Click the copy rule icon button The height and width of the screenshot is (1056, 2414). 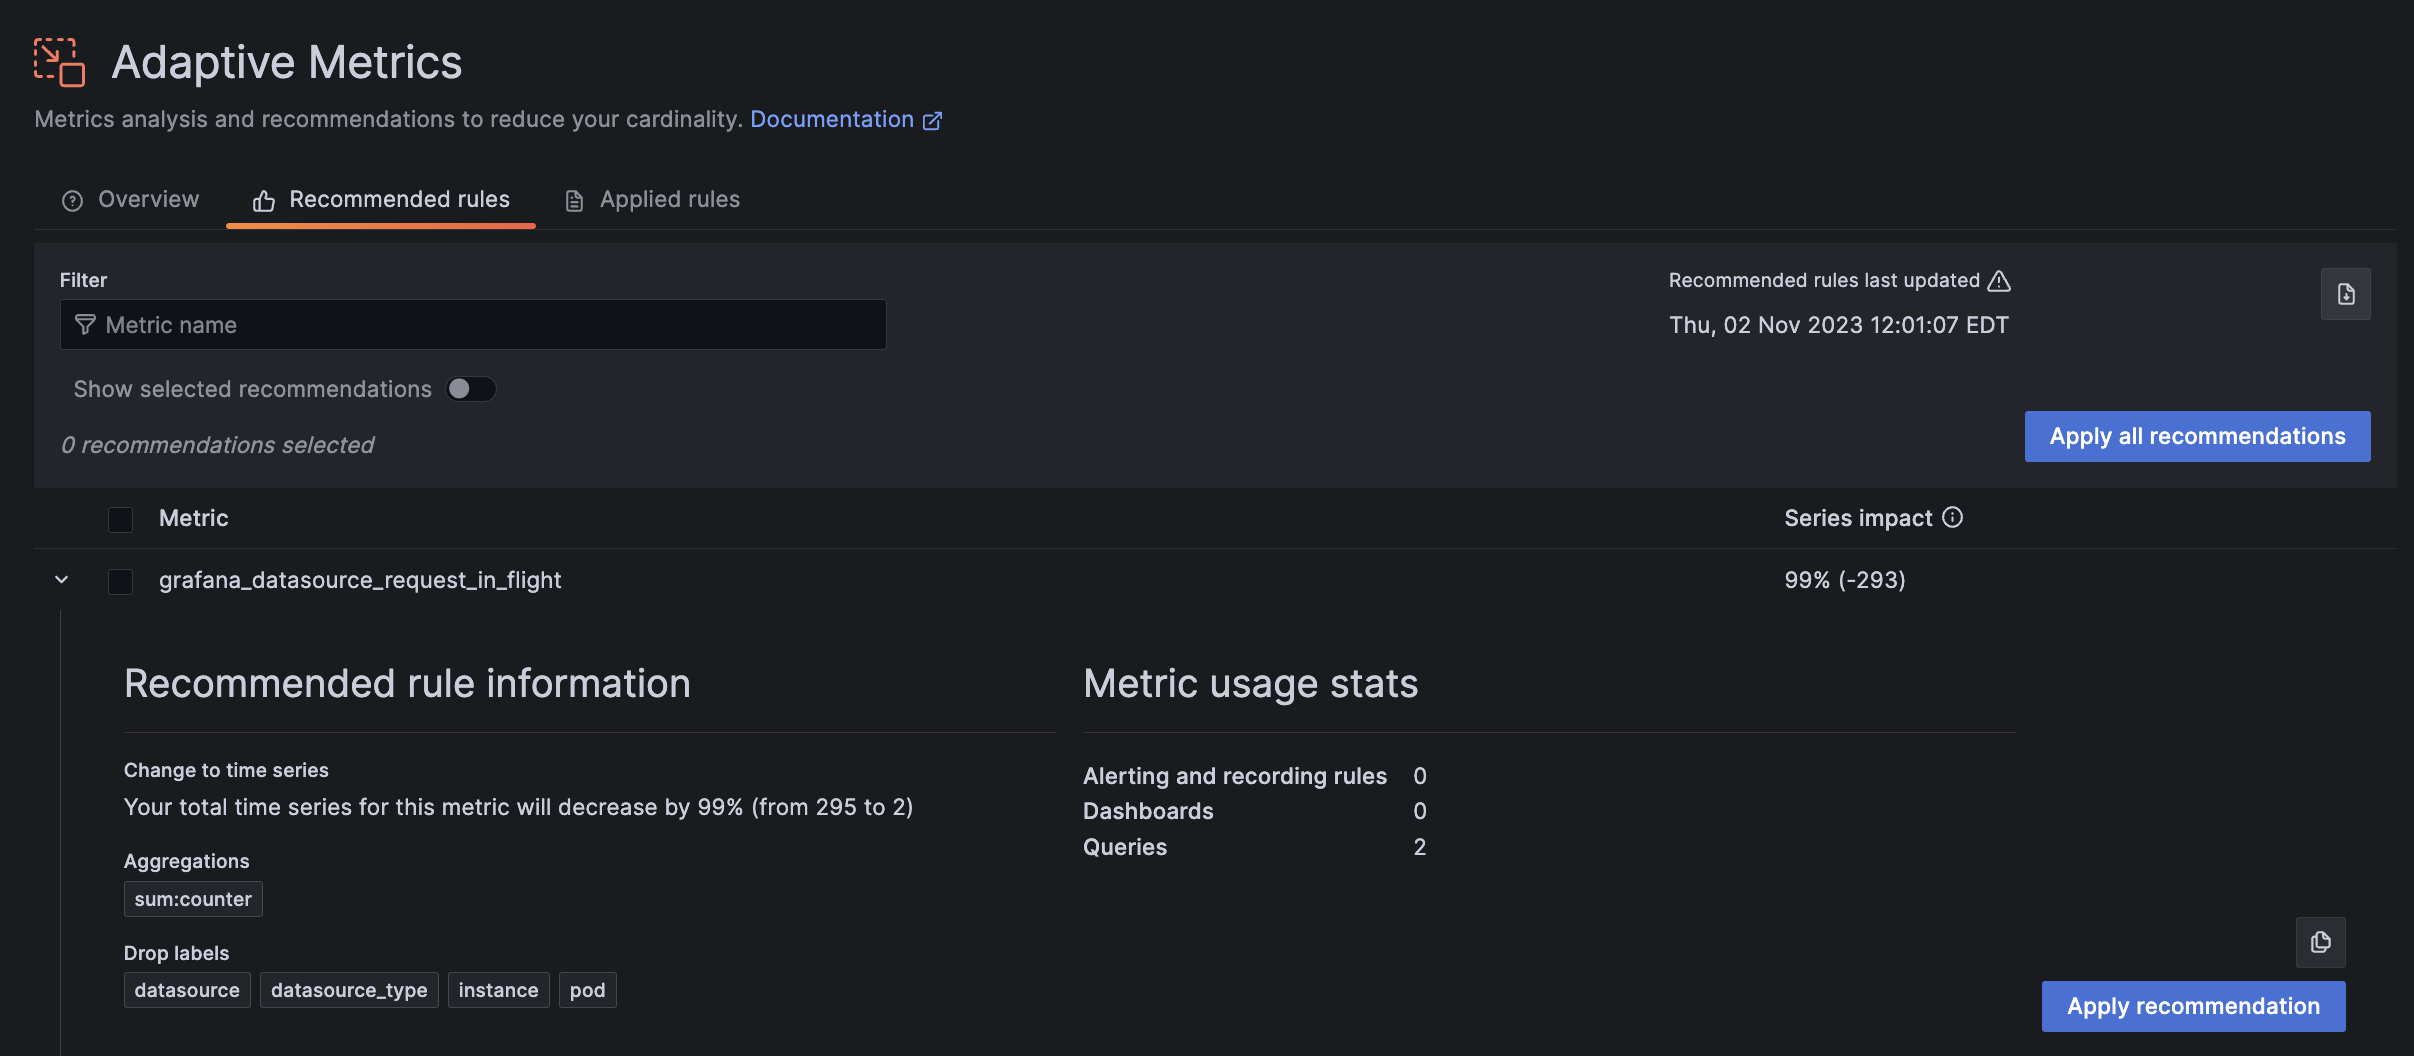(2320, 942)
